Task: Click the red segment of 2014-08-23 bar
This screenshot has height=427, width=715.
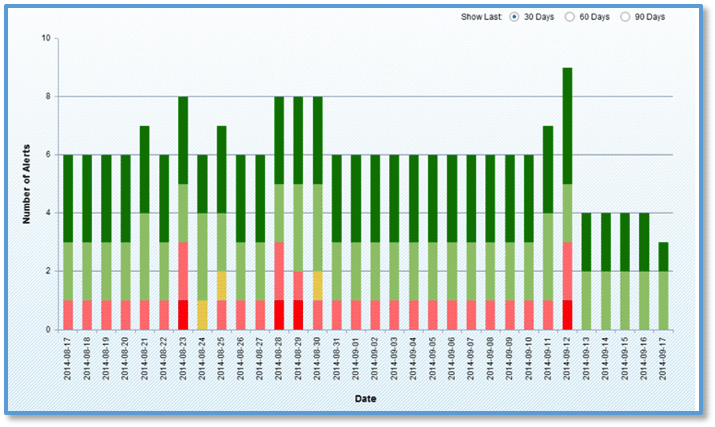Action: pos(183,315)
